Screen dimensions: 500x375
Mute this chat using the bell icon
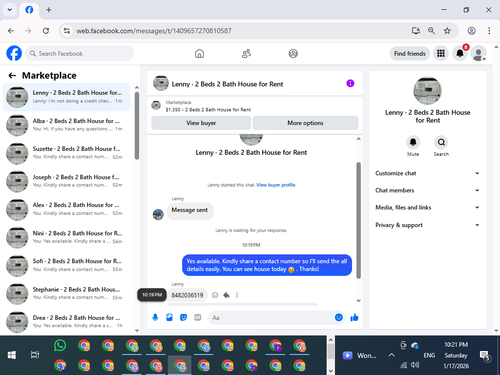point(413,142)
